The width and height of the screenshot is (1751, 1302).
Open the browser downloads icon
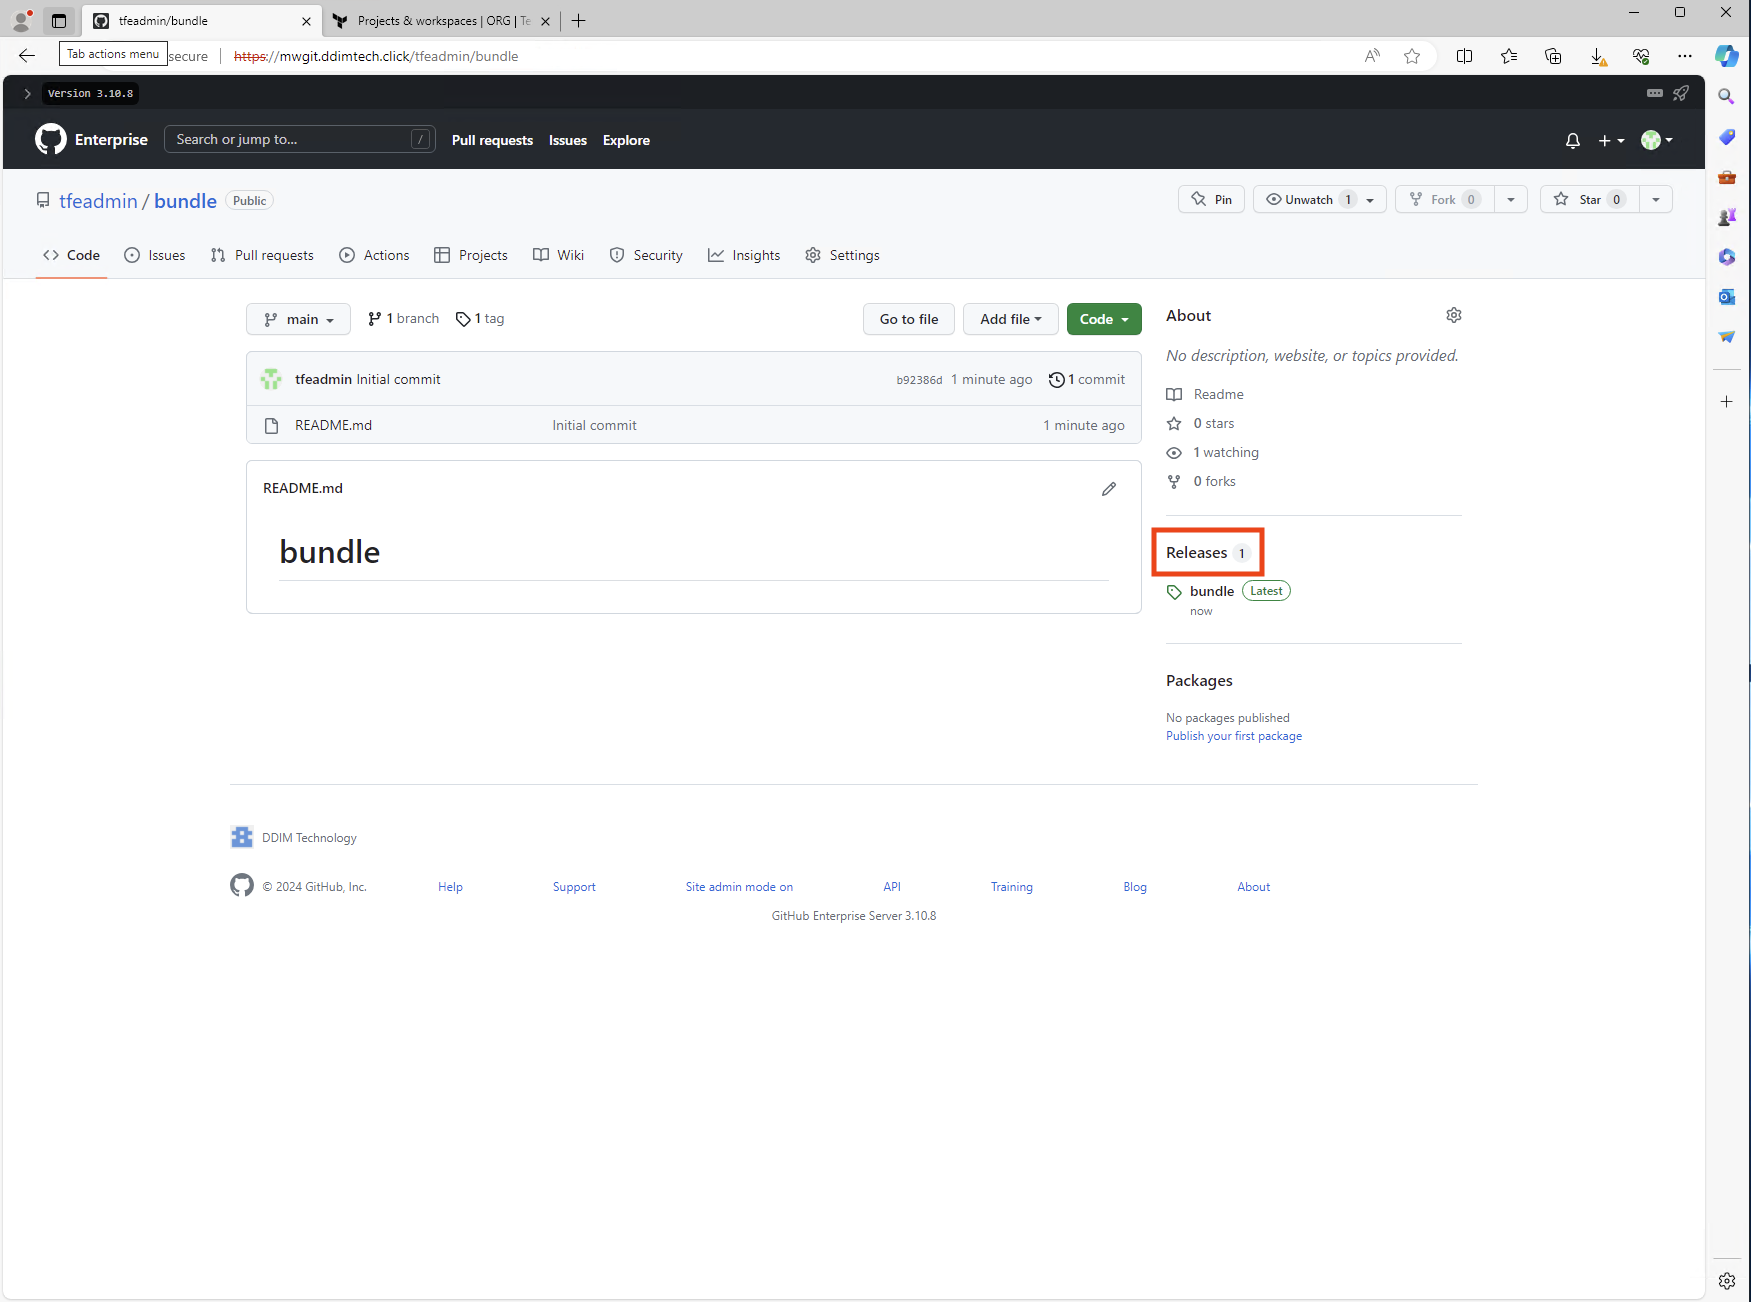pyautogui.click(x=1598, y=56)
